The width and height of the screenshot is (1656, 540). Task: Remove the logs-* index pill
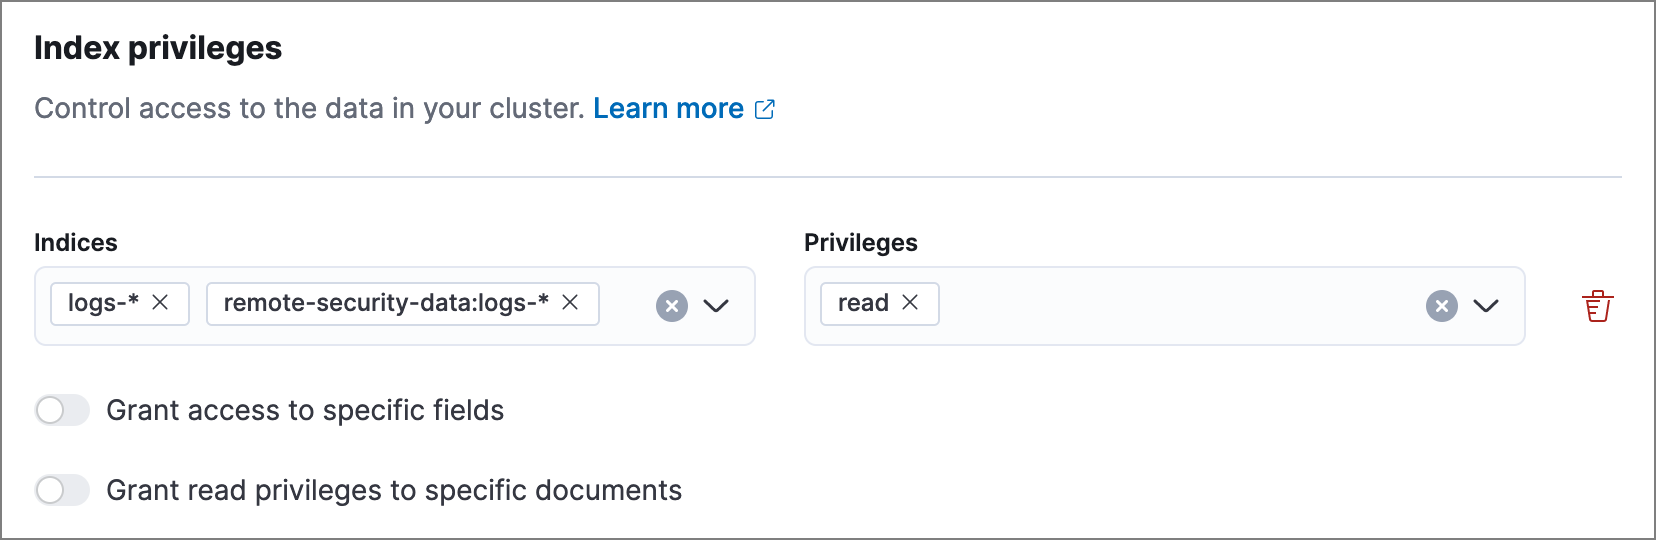[x=160, y=303]
